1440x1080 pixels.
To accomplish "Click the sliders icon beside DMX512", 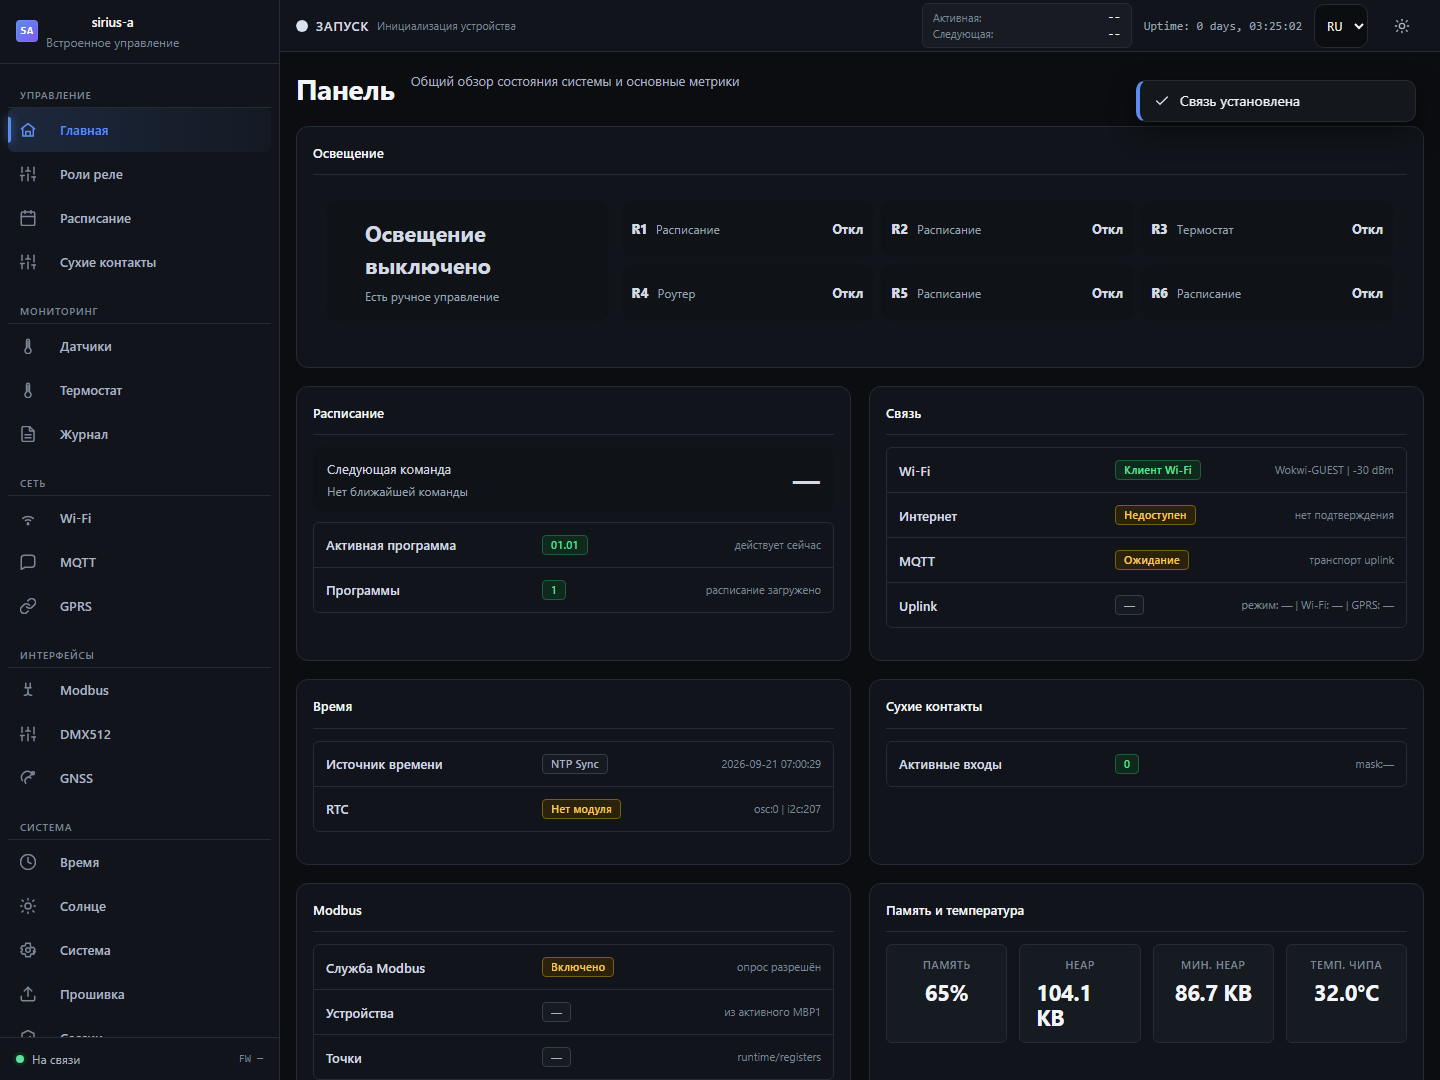I will tap(28, 734).
